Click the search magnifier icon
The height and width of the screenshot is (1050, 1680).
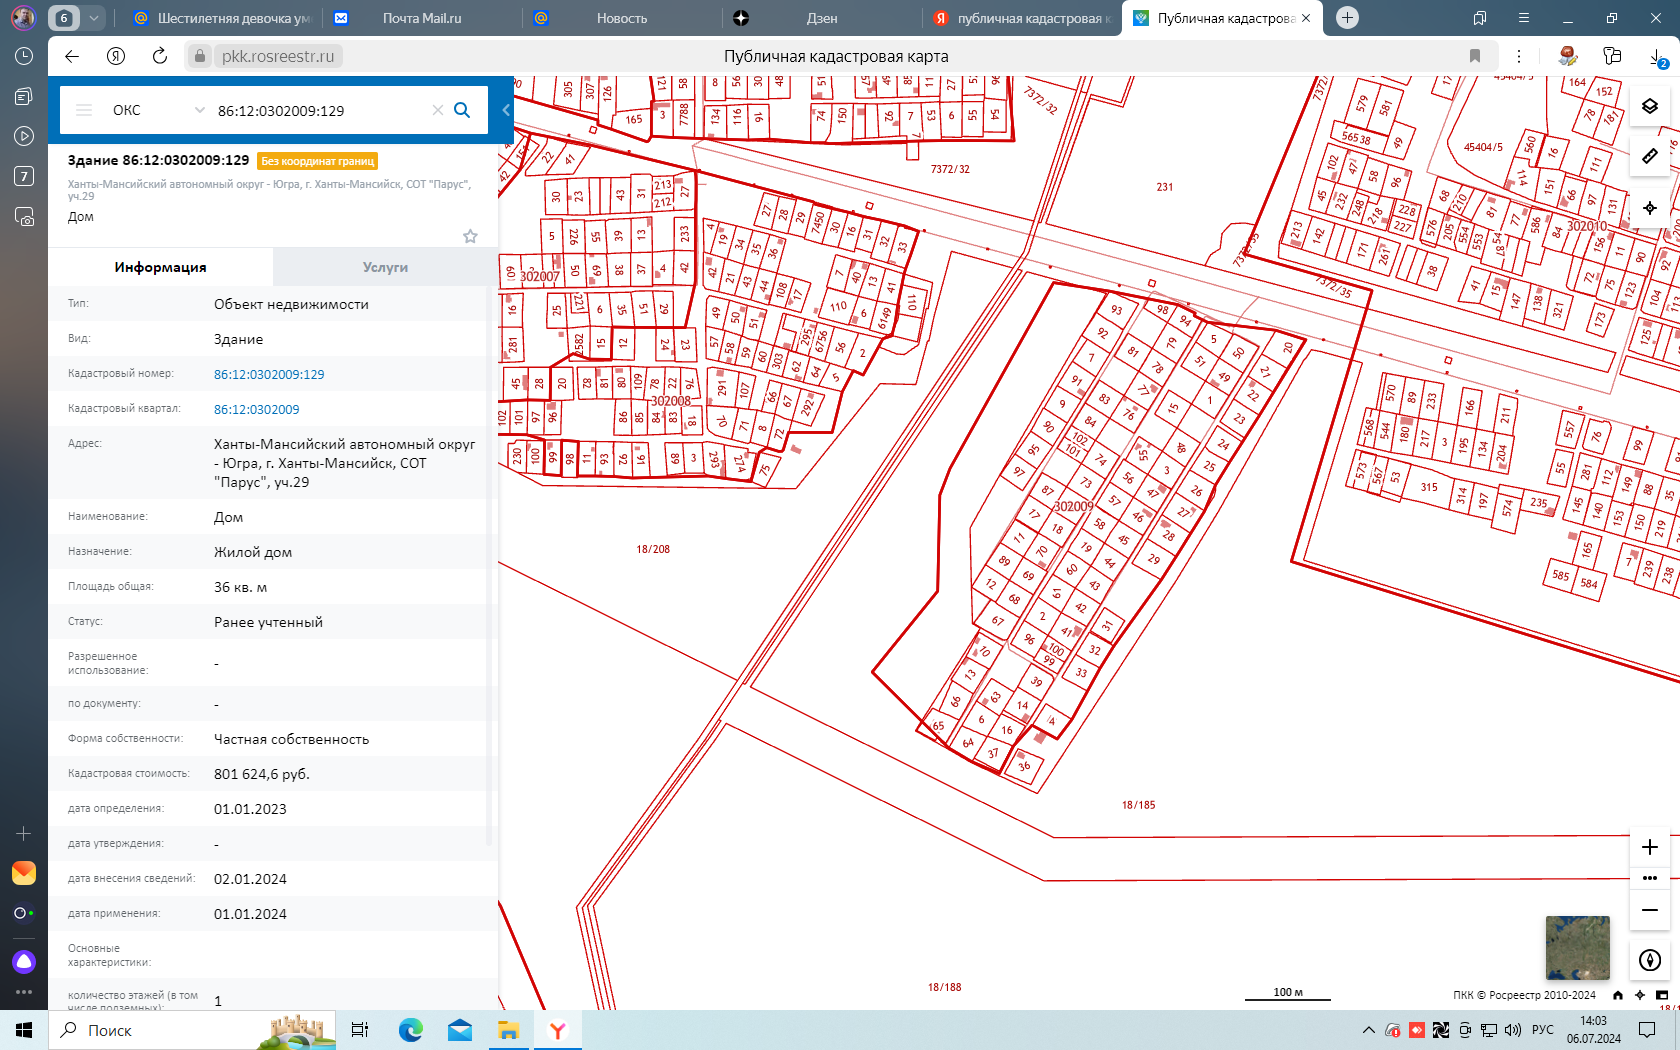[x=462, y=110]
